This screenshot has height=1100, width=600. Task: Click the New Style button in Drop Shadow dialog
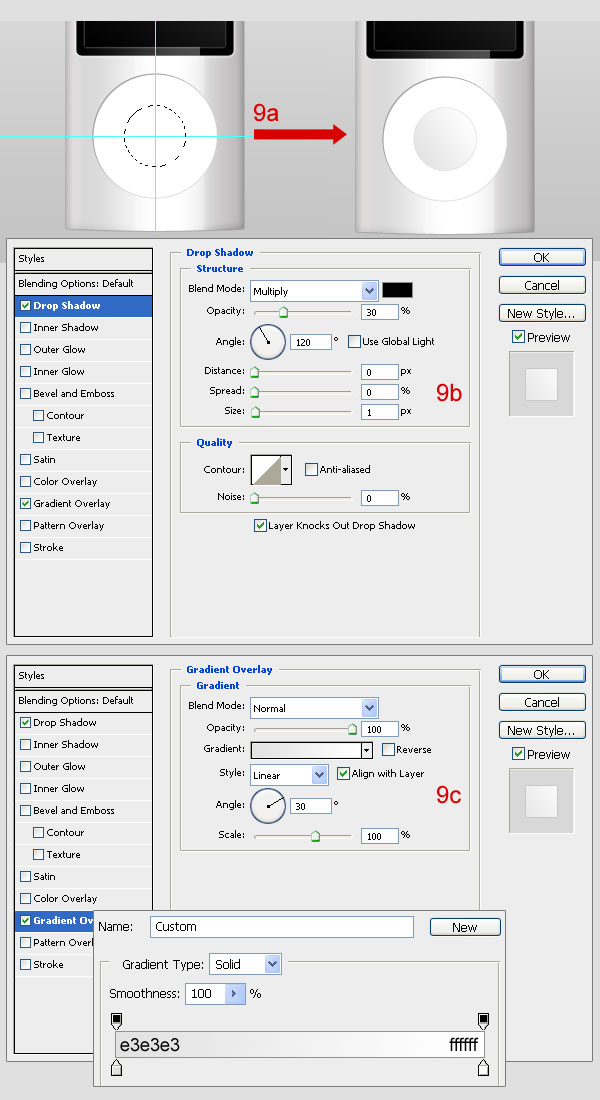[x=541, y=313]
